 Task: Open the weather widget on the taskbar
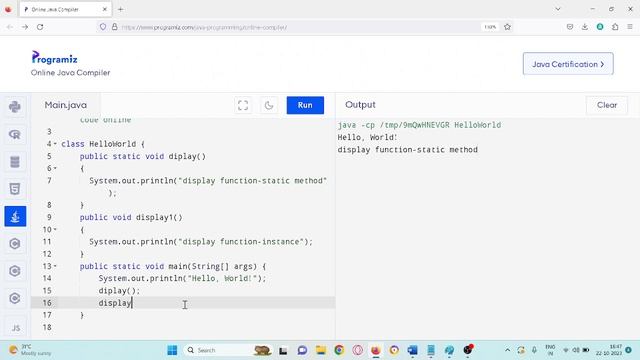[x=31, y=350]
